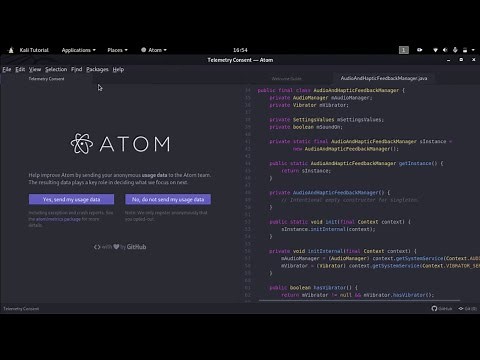Click the 16:54 clock in top bar

tap(240, 50)
